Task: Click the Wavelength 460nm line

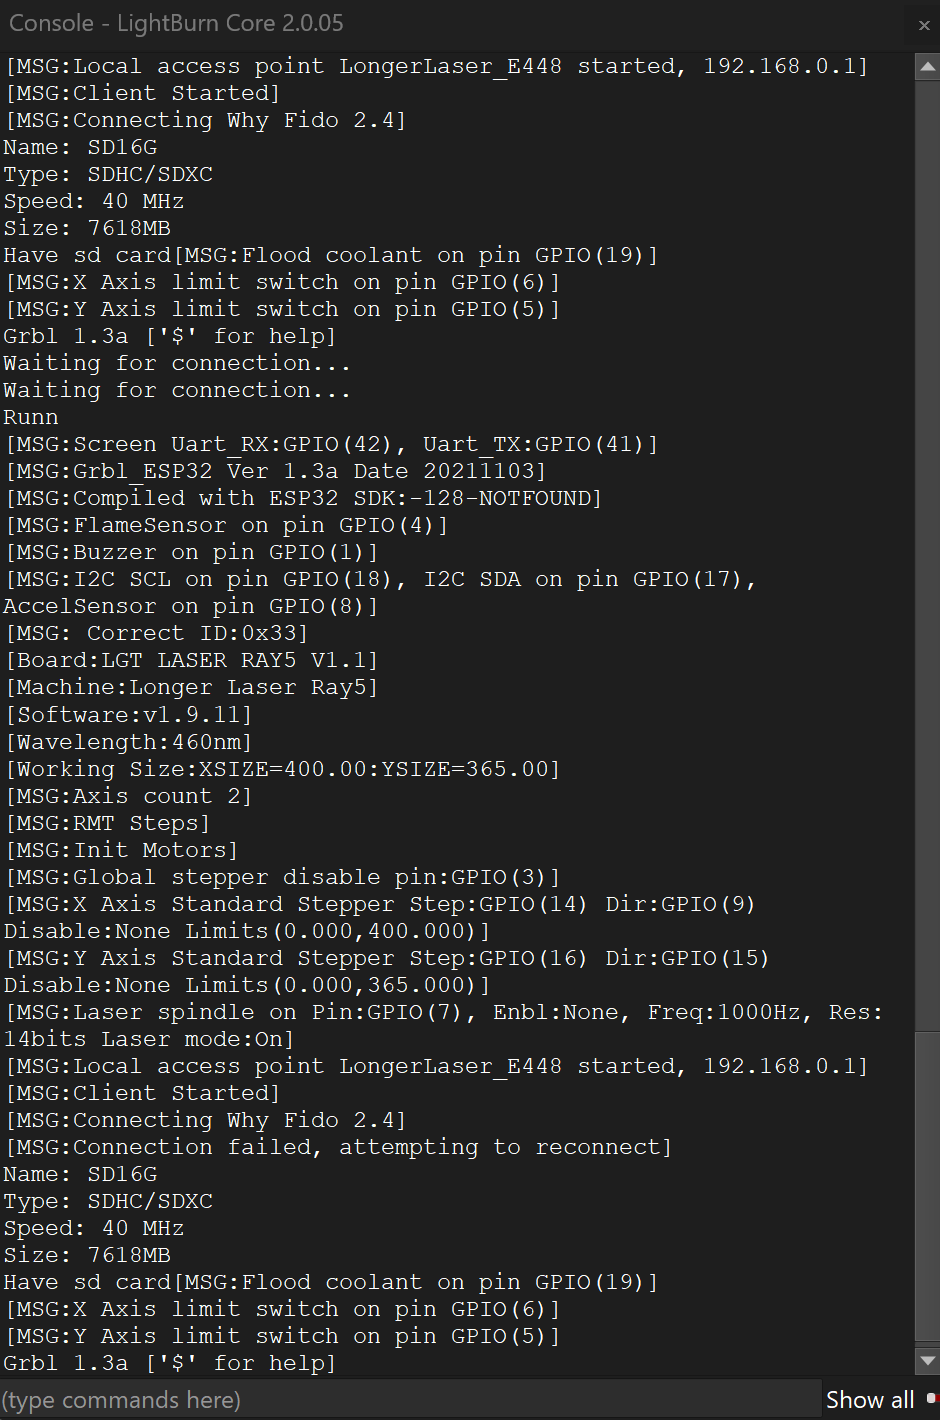Action: tap(128, 742)
